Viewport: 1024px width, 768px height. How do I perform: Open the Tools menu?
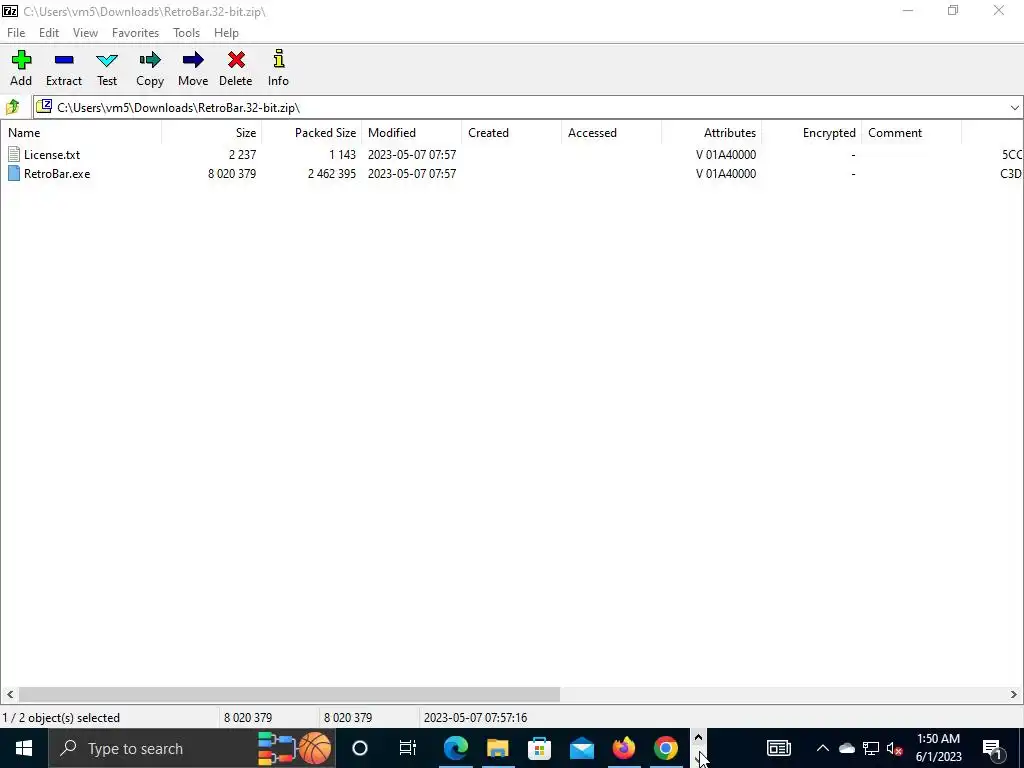(186, 33)
